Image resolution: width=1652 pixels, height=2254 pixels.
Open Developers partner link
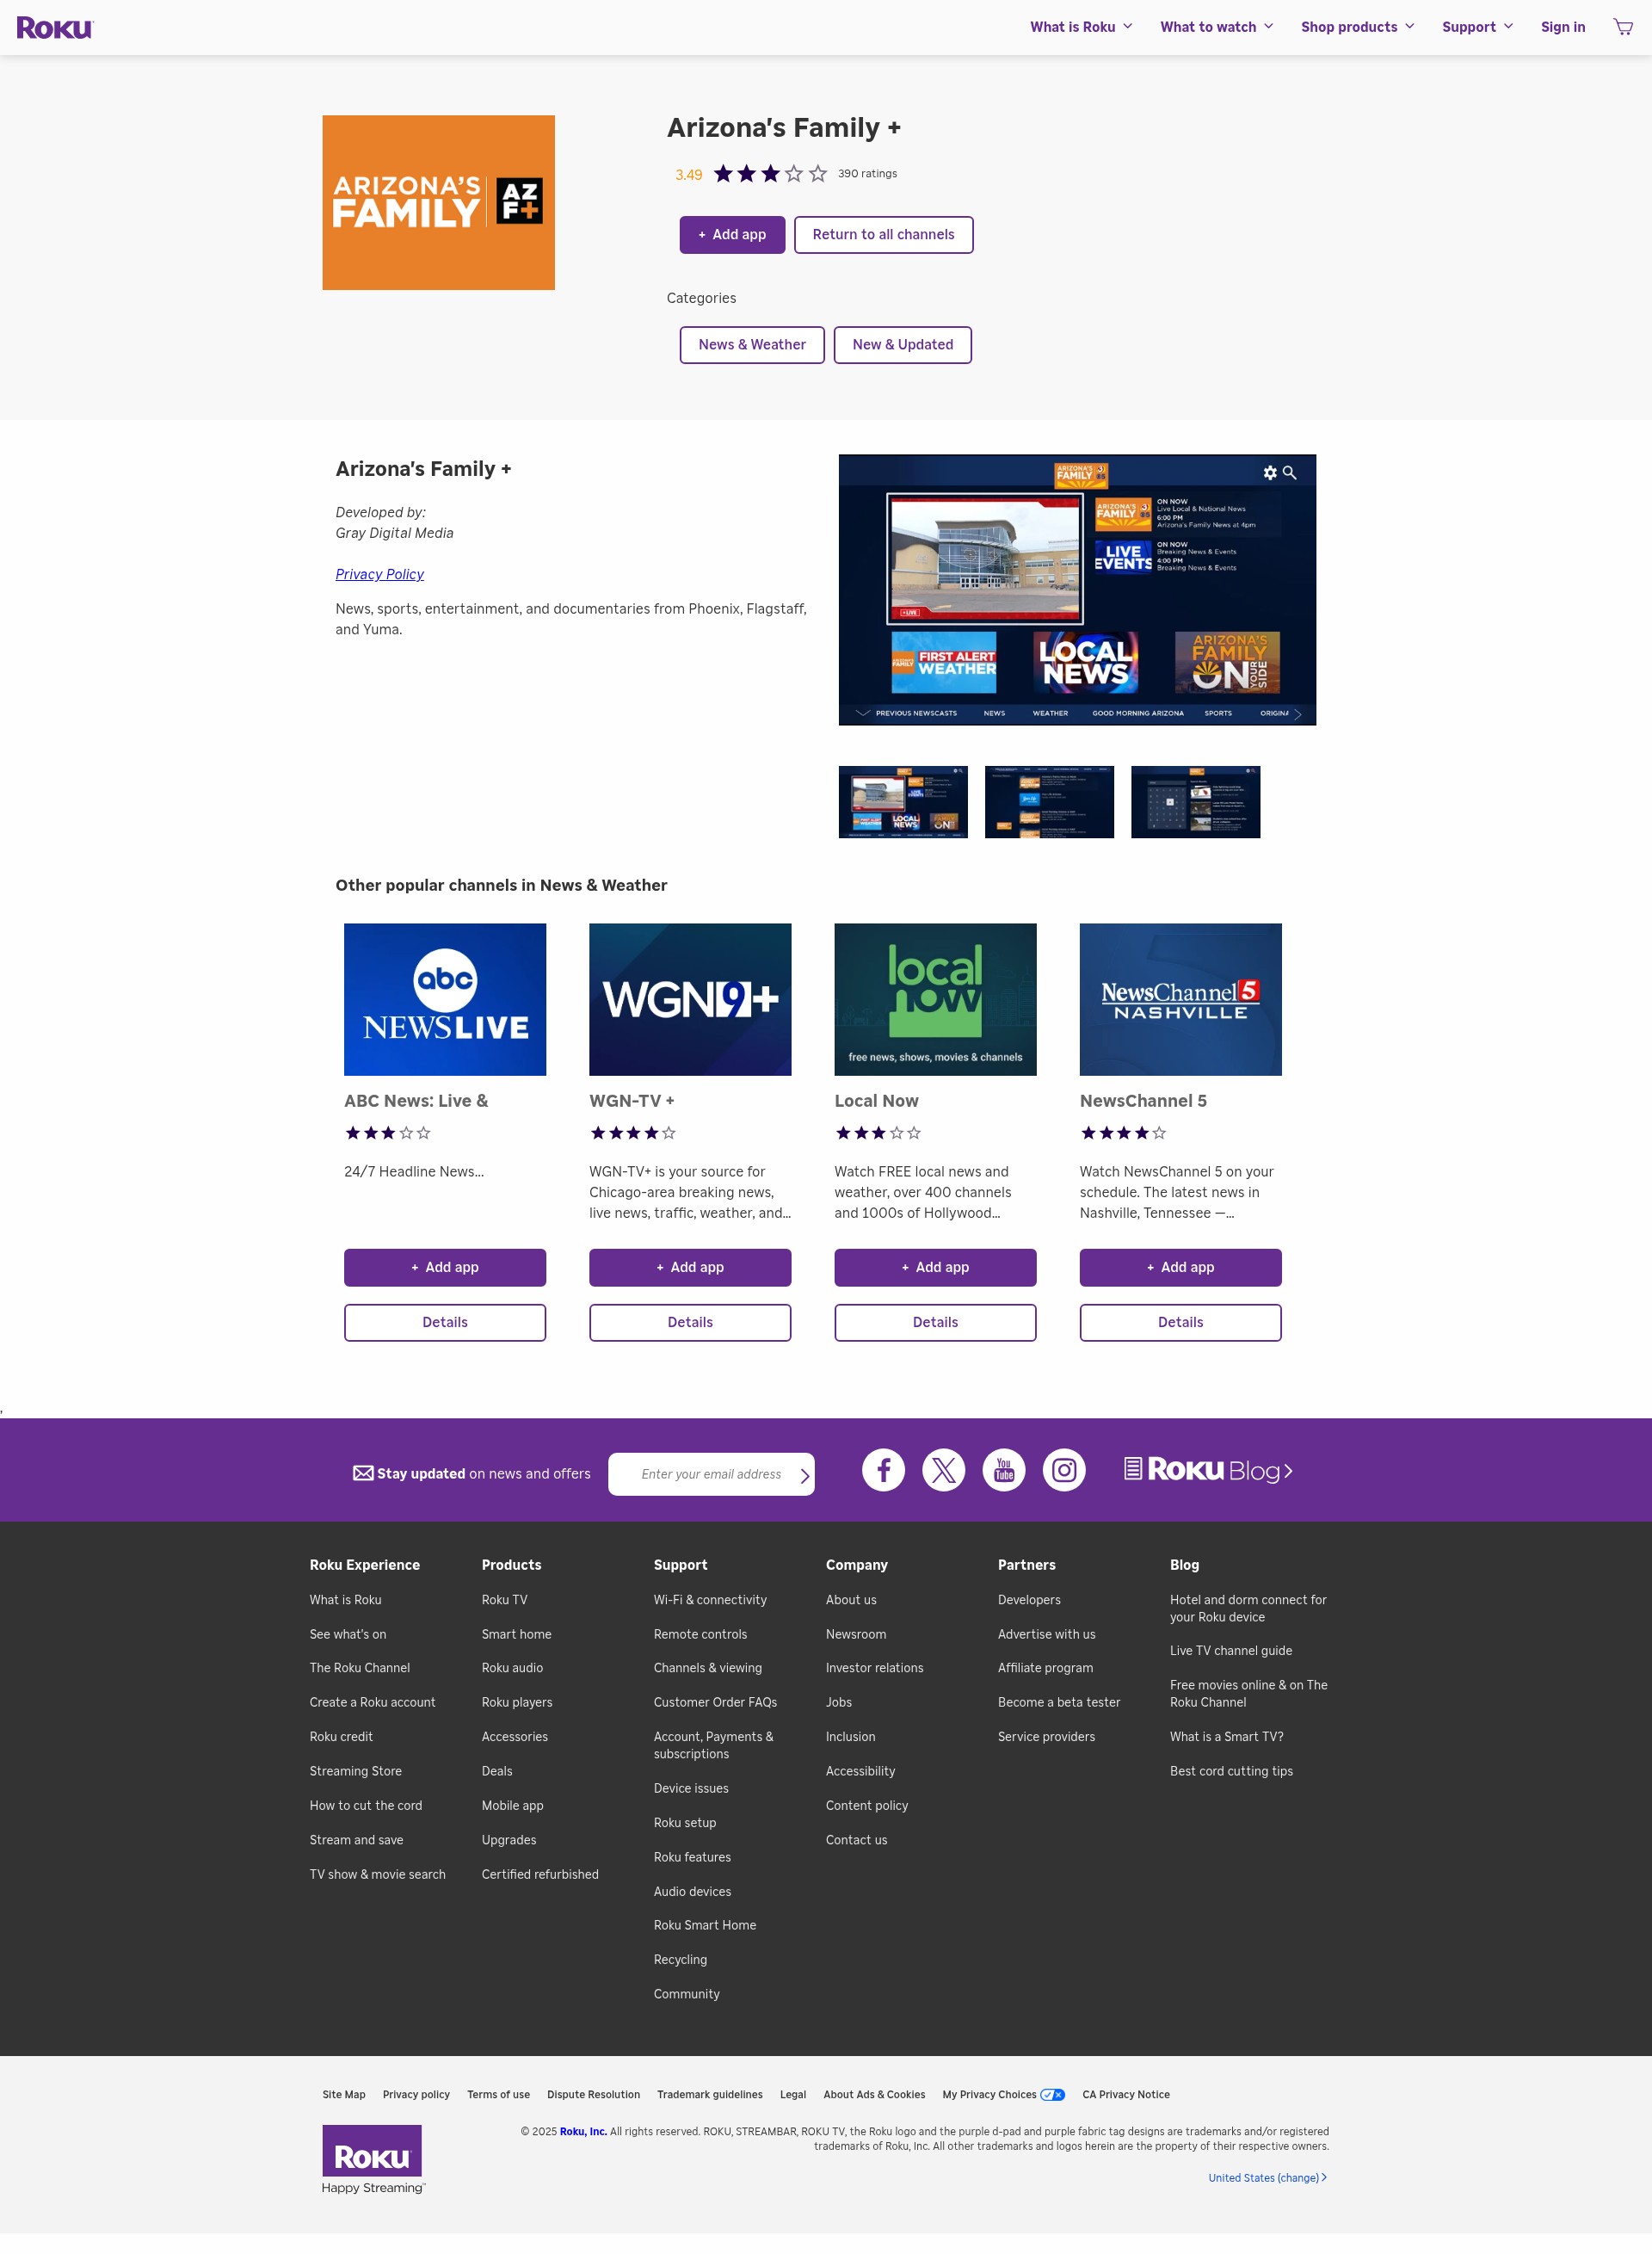1029,1600
